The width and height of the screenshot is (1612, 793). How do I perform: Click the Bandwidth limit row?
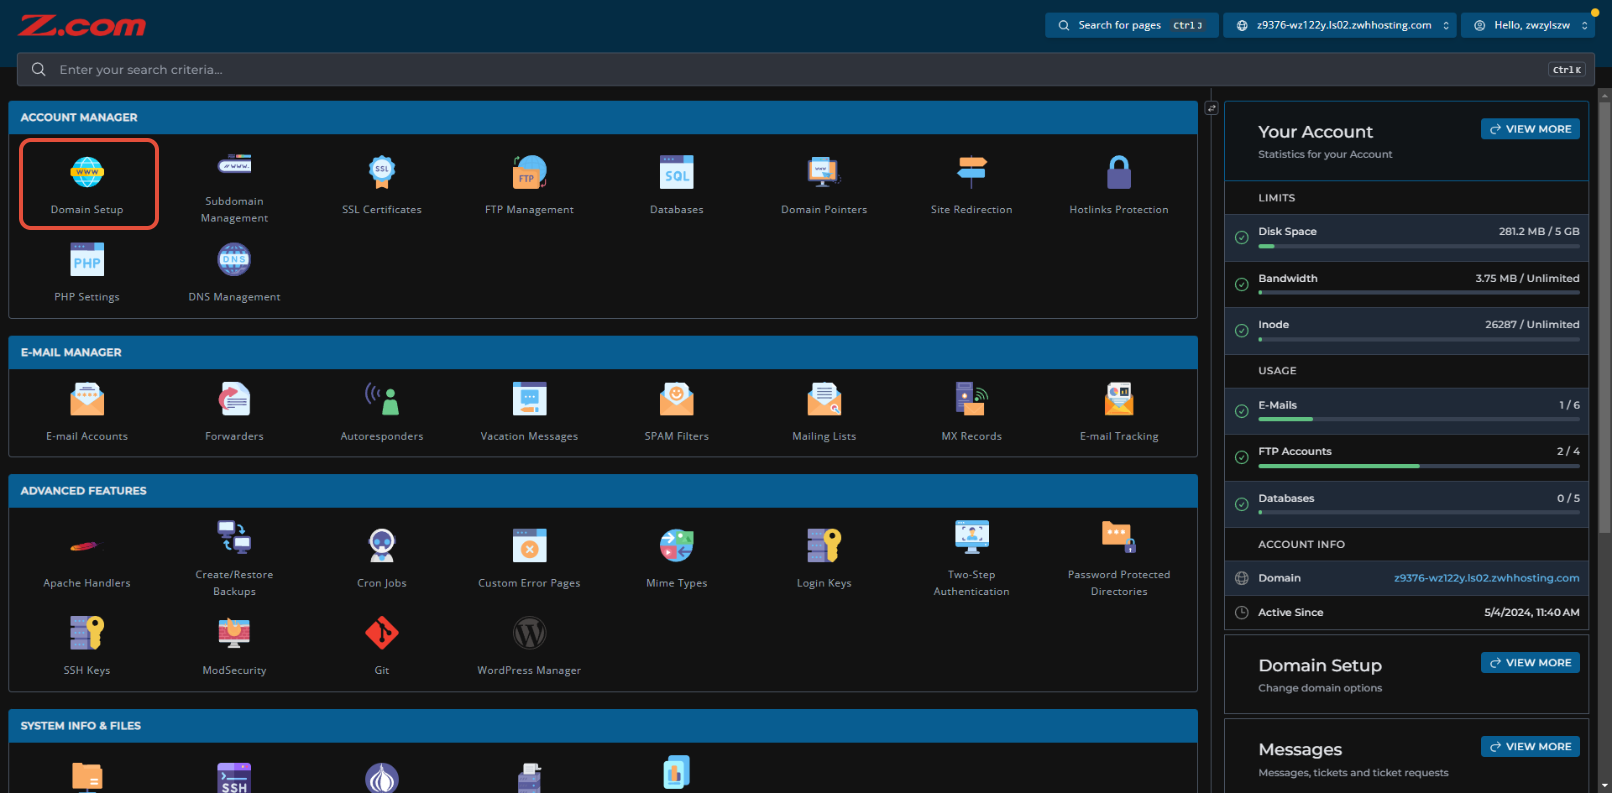pos(1407,284)
